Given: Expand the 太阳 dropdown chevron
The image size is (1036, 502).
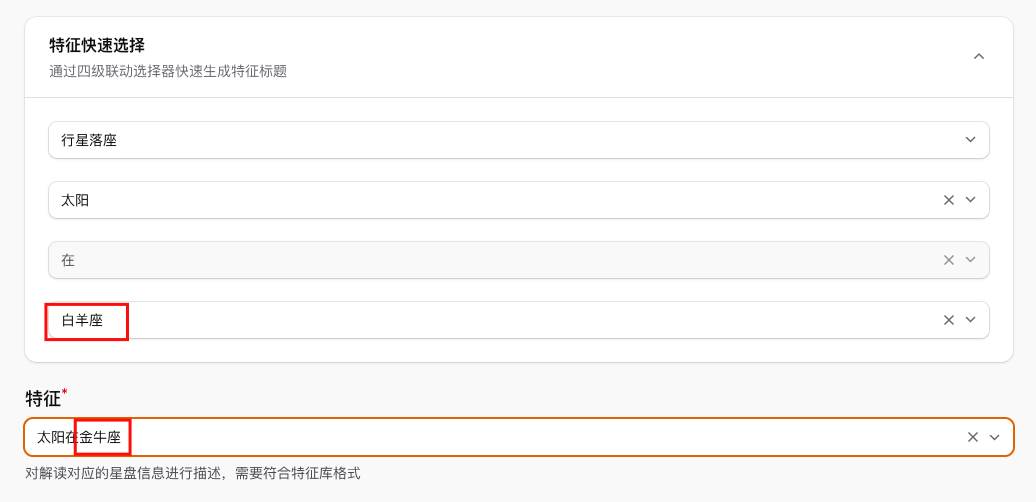Looking at the screenshot, I should [970, 200].
